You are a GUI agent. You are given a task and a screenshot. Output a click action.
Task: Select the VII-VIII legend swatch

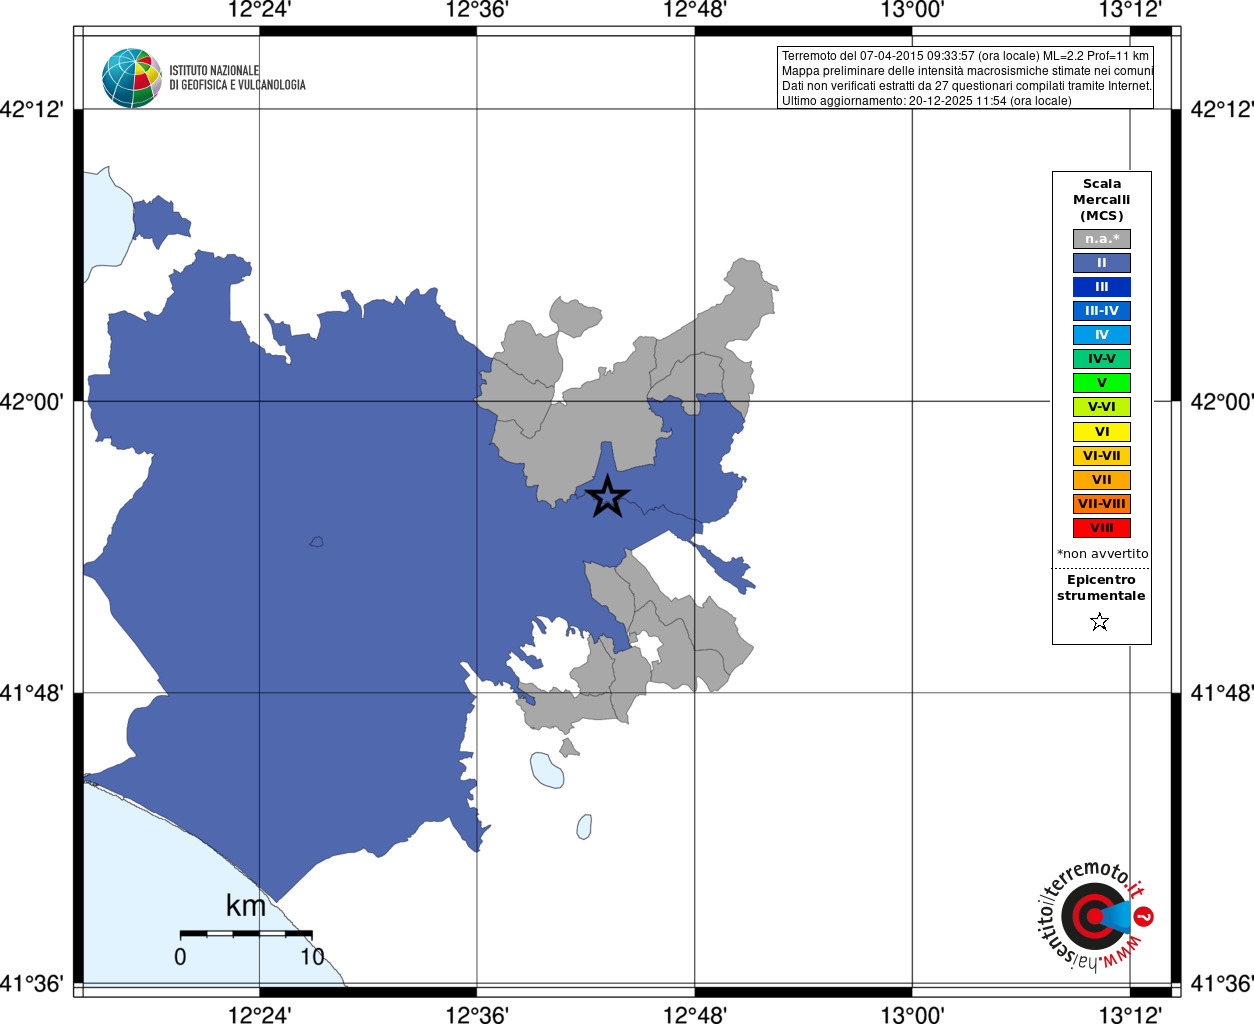[1102, 504]
